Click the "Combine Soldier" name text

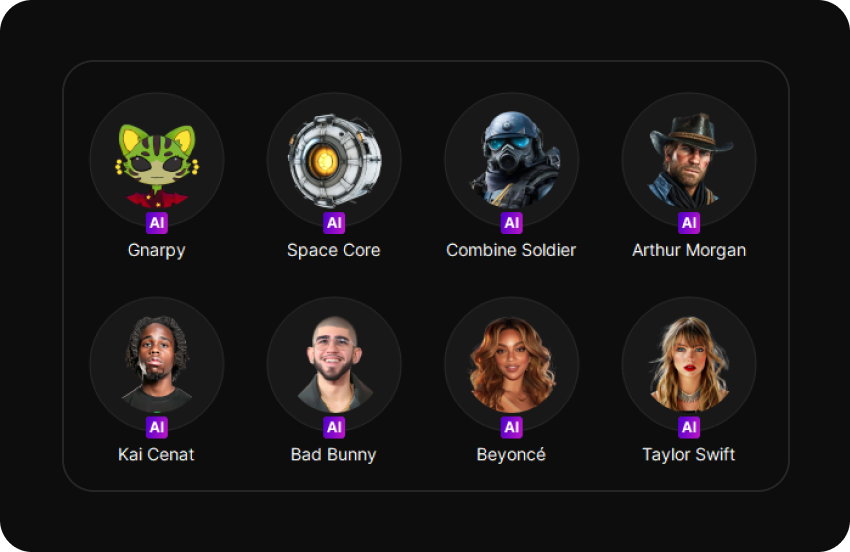point(511,250)
